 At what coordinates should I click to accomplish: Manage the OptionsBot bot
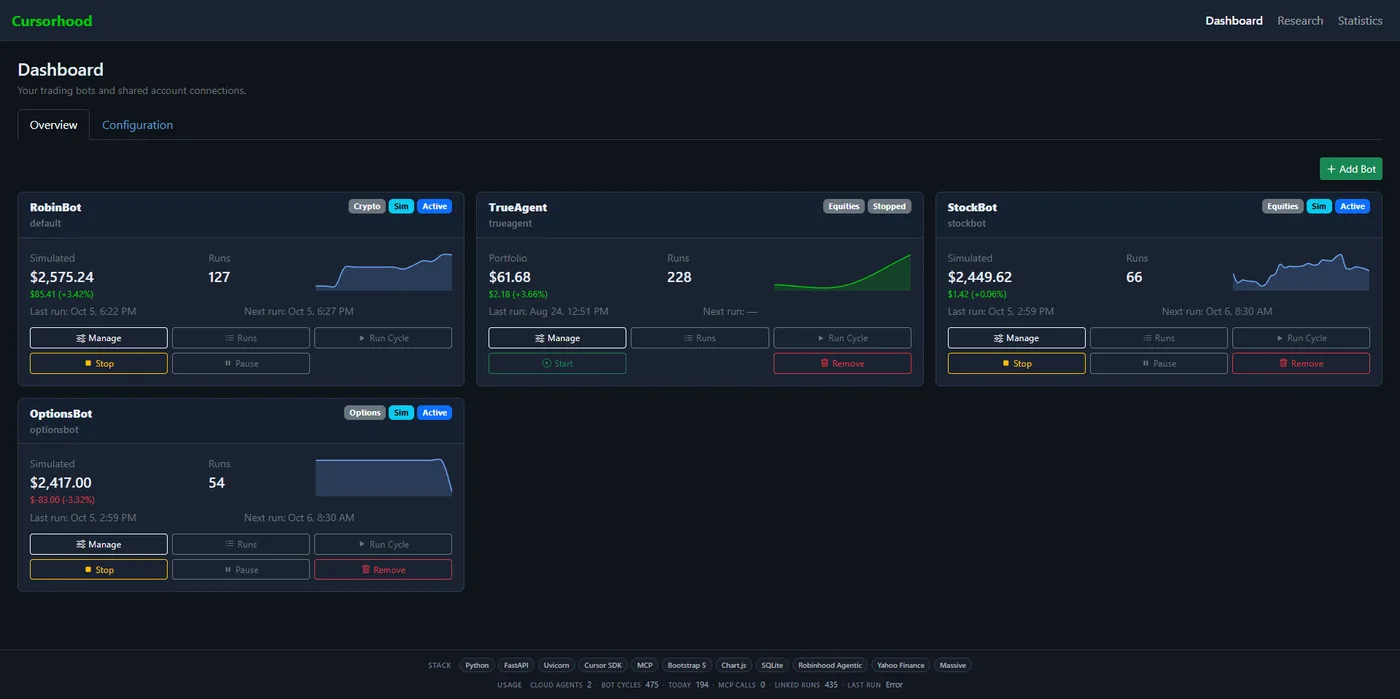click(99, 544)
